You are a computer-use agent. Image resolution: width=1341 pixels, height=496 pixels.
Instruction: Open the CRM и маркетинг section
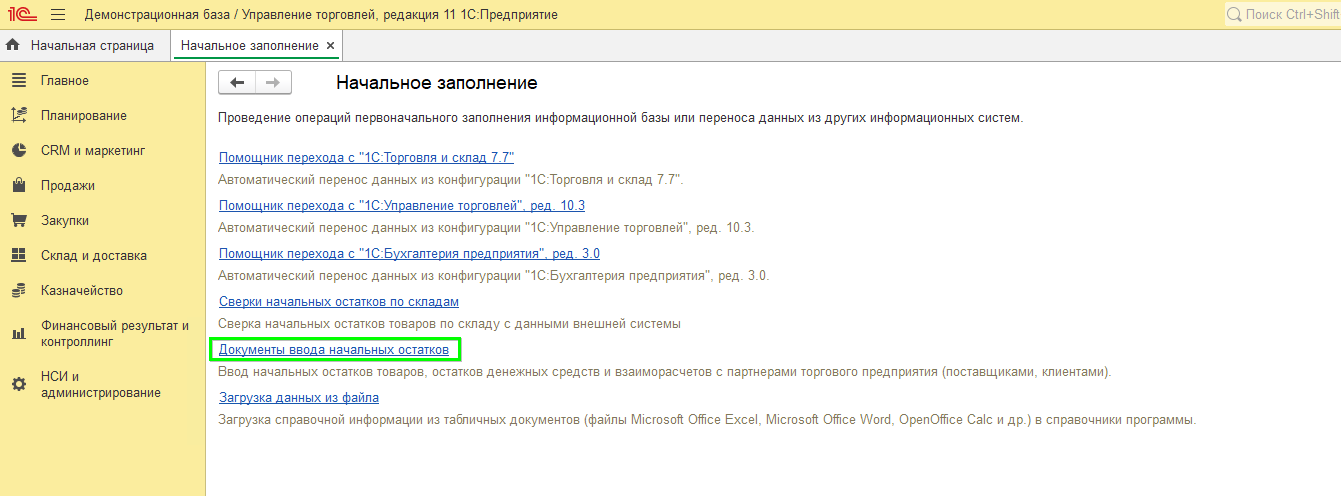pos(93,151)
